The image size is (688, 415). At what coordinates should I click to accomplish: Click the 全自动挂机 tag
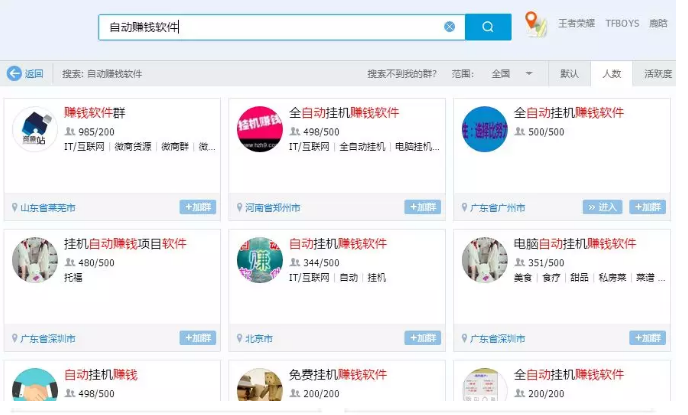pos(362,147)
